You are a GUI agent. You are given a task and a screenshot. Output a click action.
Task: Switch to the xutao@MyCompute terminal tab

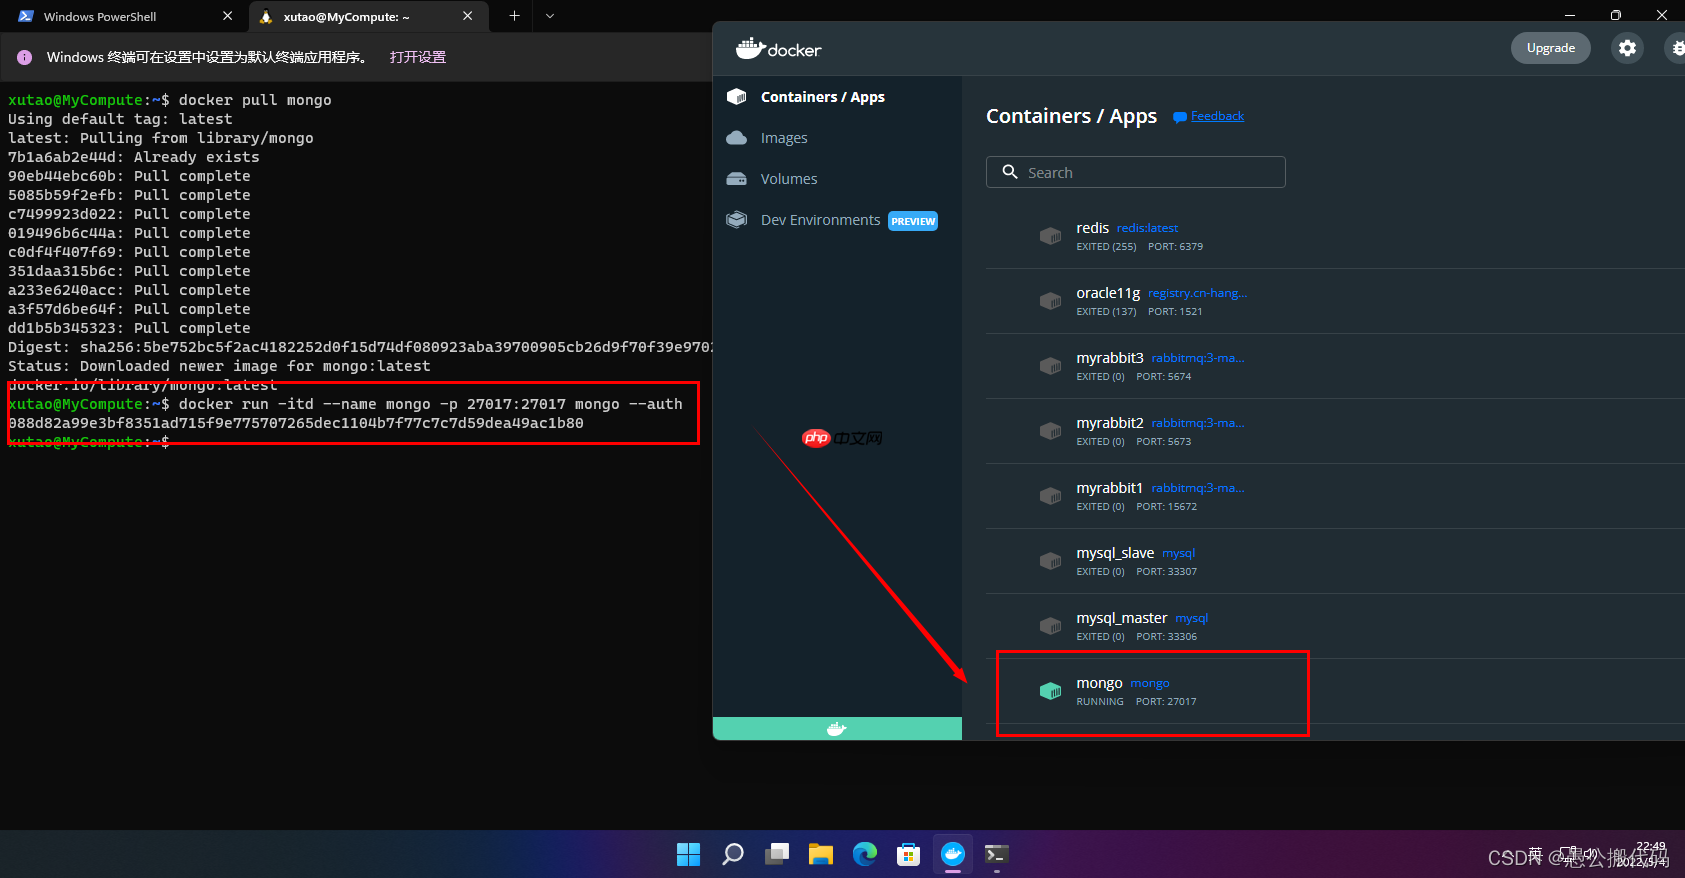(345, 16)
